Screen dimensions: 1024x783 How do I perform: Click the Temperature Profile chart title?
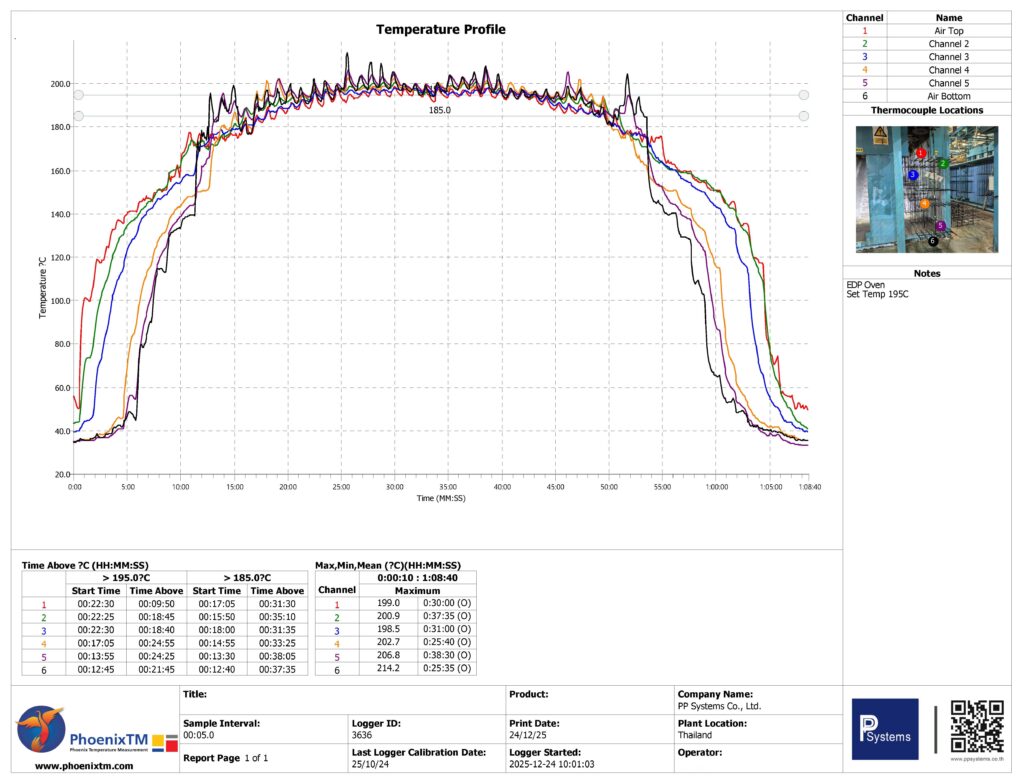tap(440, 29)
